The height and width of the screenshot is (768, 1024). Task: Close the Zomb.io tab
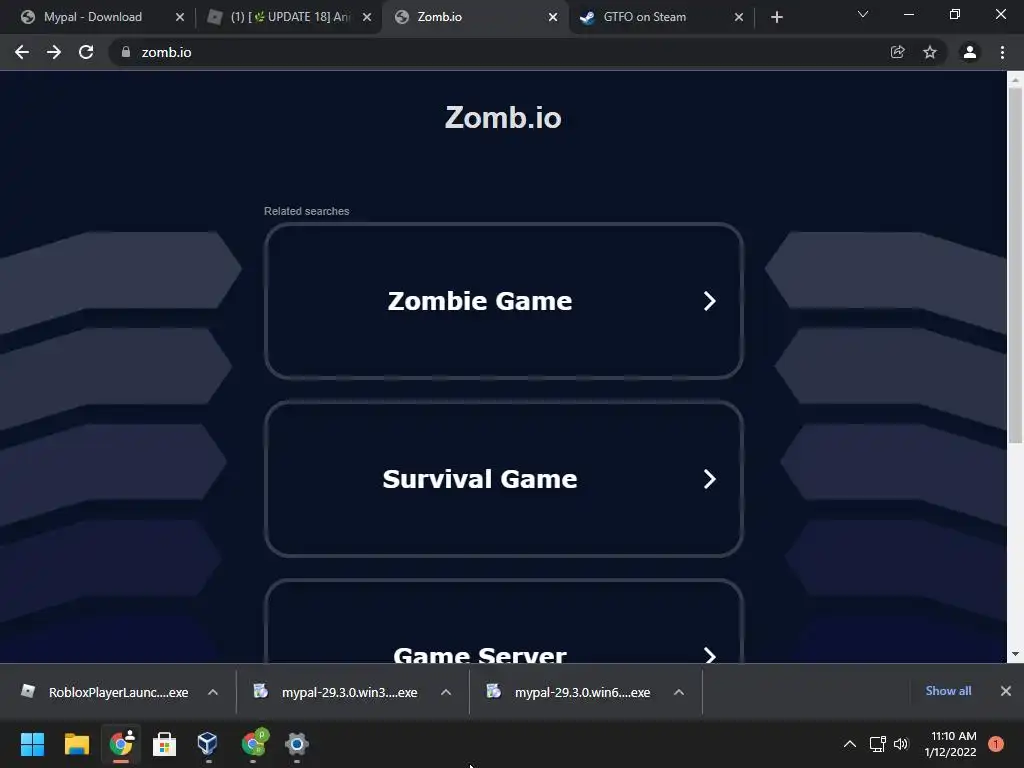click(553, 17)
